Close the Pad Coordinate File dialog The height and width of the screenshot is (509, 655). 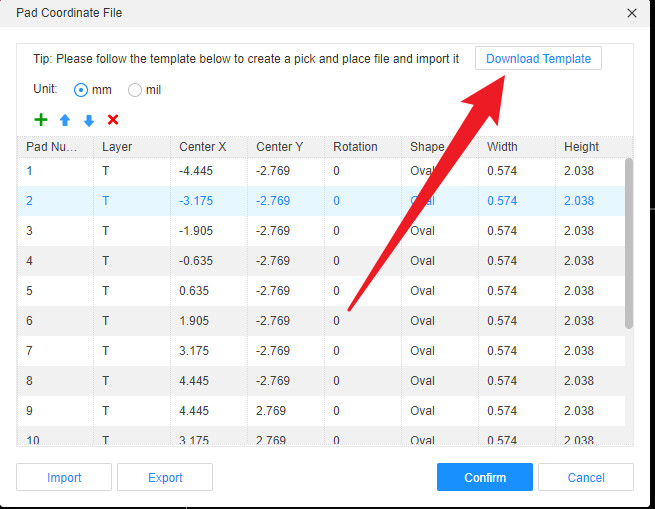pos(631,13)
